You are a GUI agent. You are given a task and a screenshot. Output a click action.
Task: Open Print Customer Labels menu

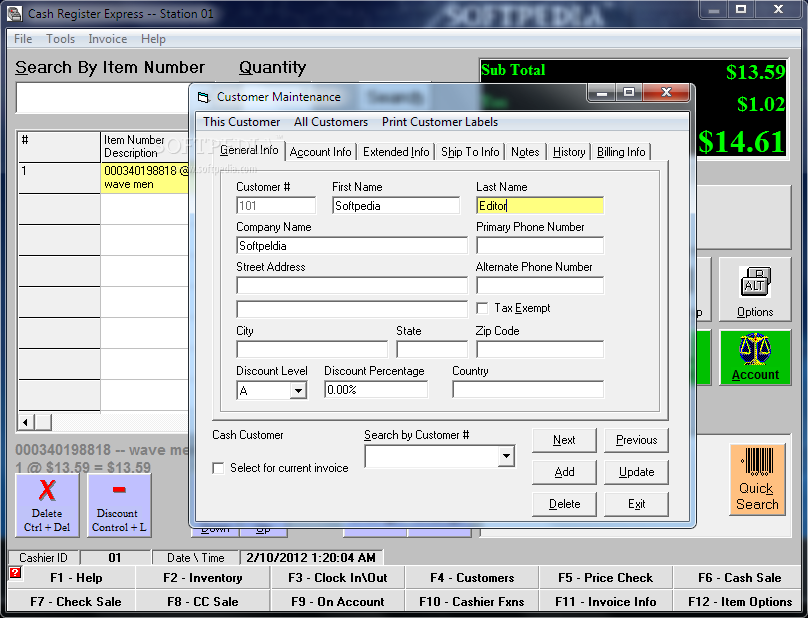440,122
